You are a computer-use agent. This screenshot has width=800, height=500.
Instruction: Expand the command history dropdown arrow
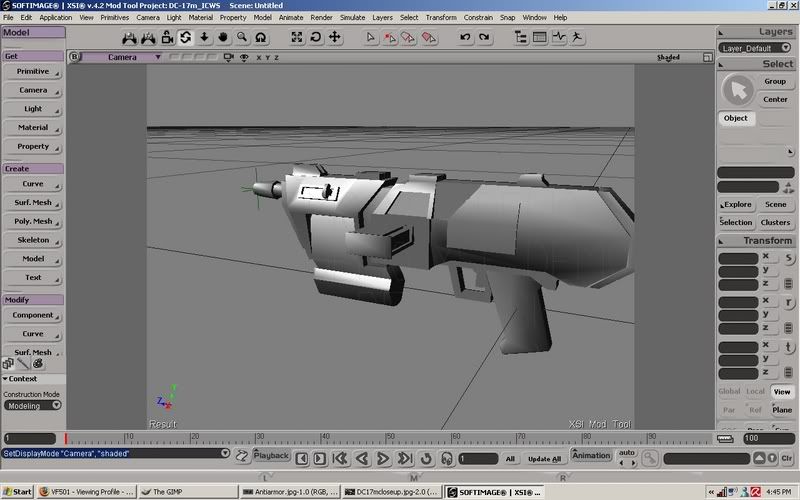point(225,453)
